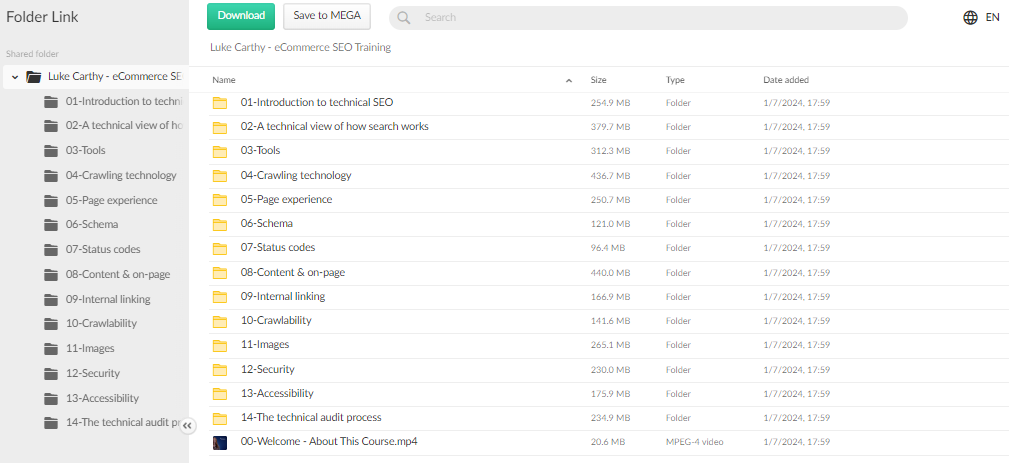The image size is (1009, 463).
Task: Open sidebar folder 06-Schema
Action: pos(92,224)
